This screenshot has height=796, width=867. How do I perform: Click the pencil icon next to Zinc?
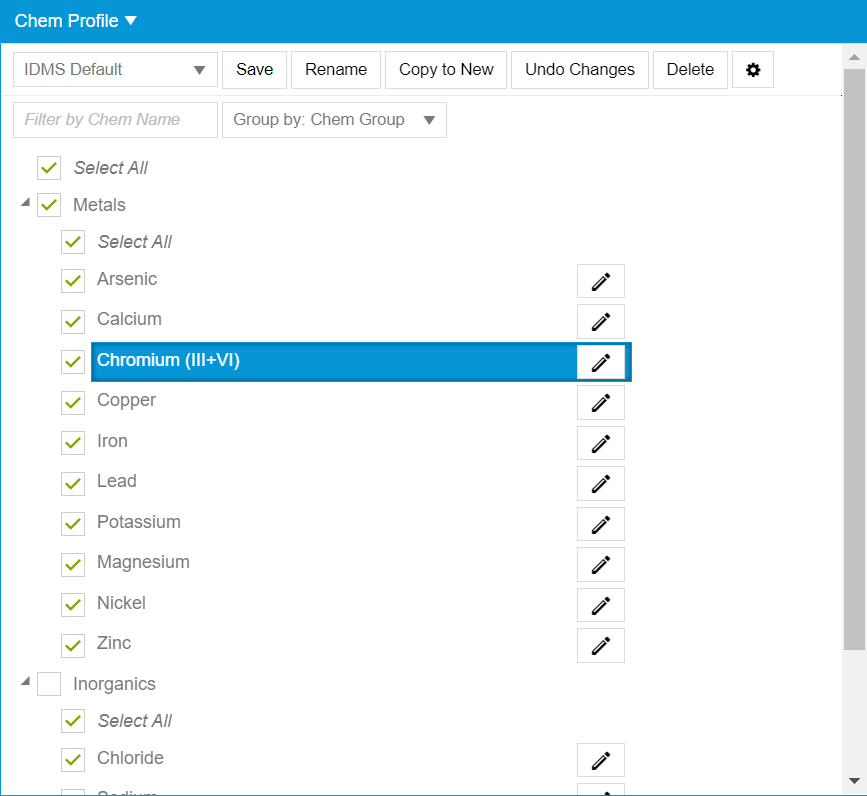[600, 645]
